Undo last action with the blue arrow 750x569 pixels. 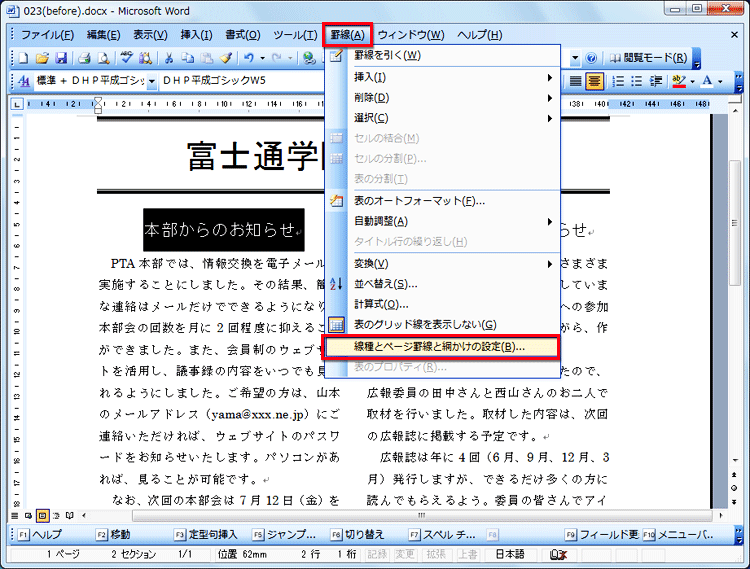click(x=249, y=58)
